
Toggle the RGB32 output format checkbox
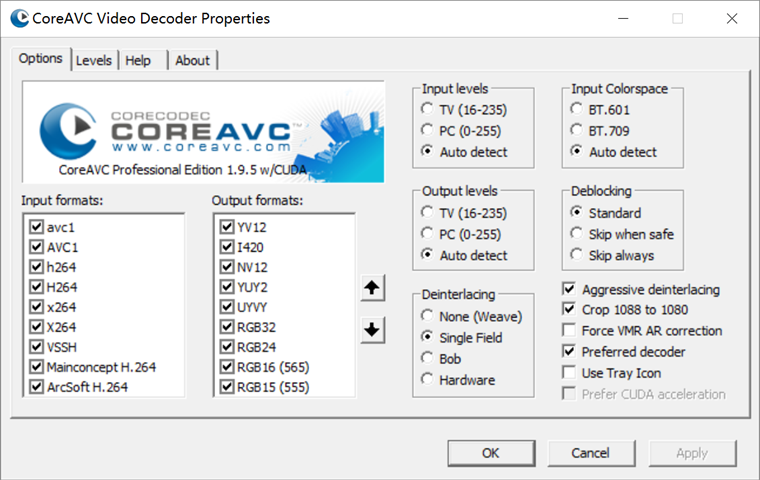(x=227, y=327)
